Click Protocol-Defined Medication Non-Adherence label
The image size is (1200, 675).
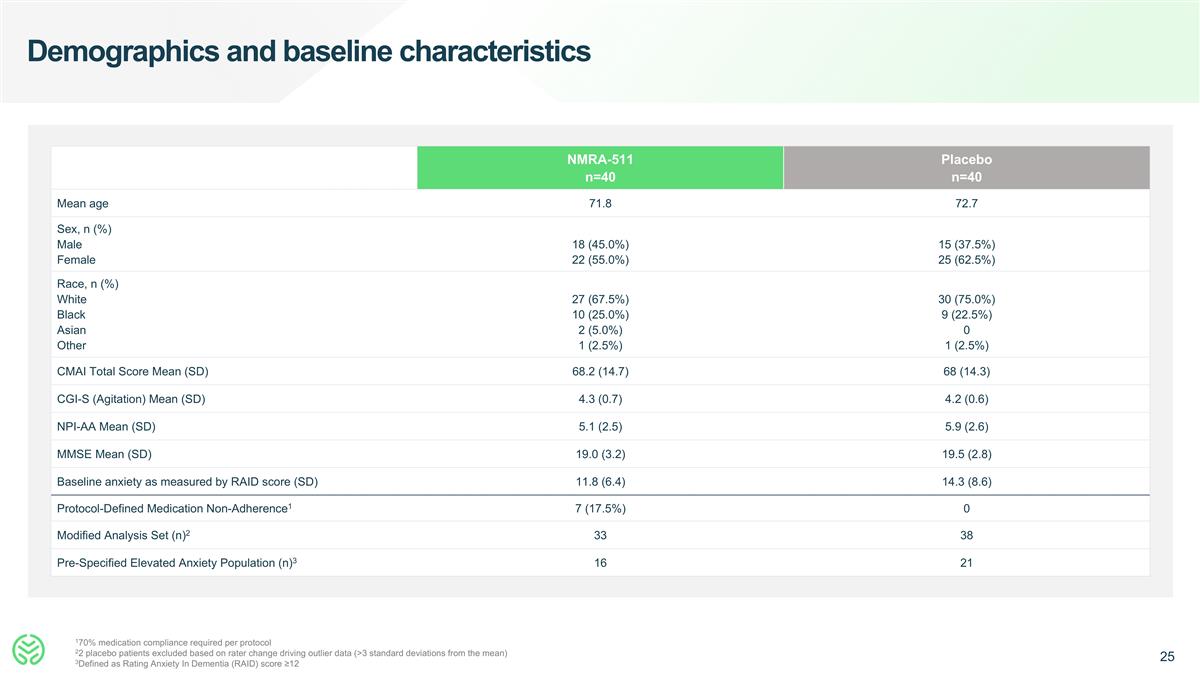tap(175, 509)
